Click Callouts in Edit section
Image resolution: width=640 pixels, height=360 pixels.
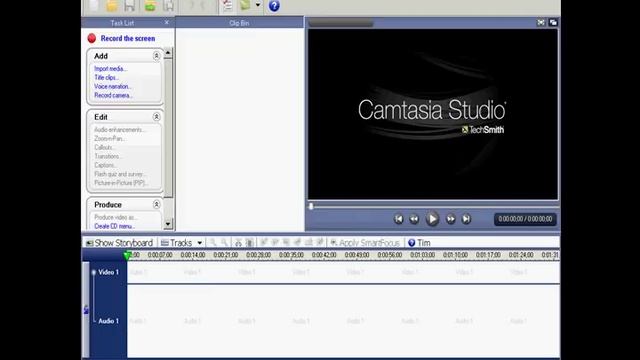[x=104, y=147]
